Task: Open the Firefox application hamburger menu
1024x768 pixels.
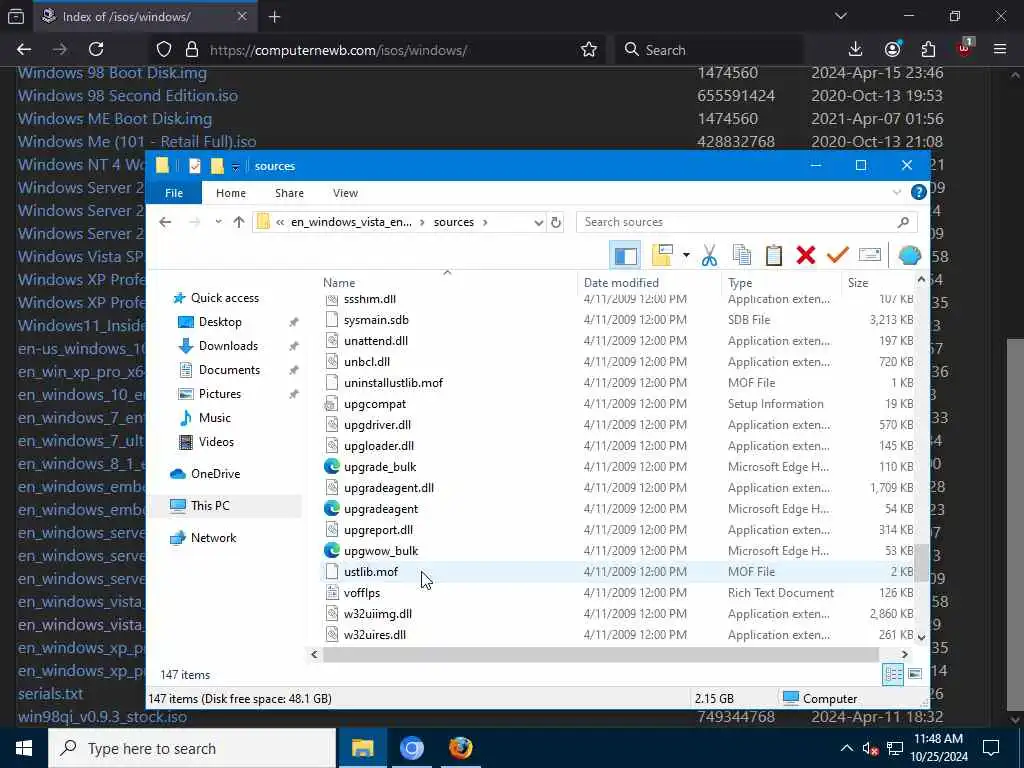Action: point(999,49)
